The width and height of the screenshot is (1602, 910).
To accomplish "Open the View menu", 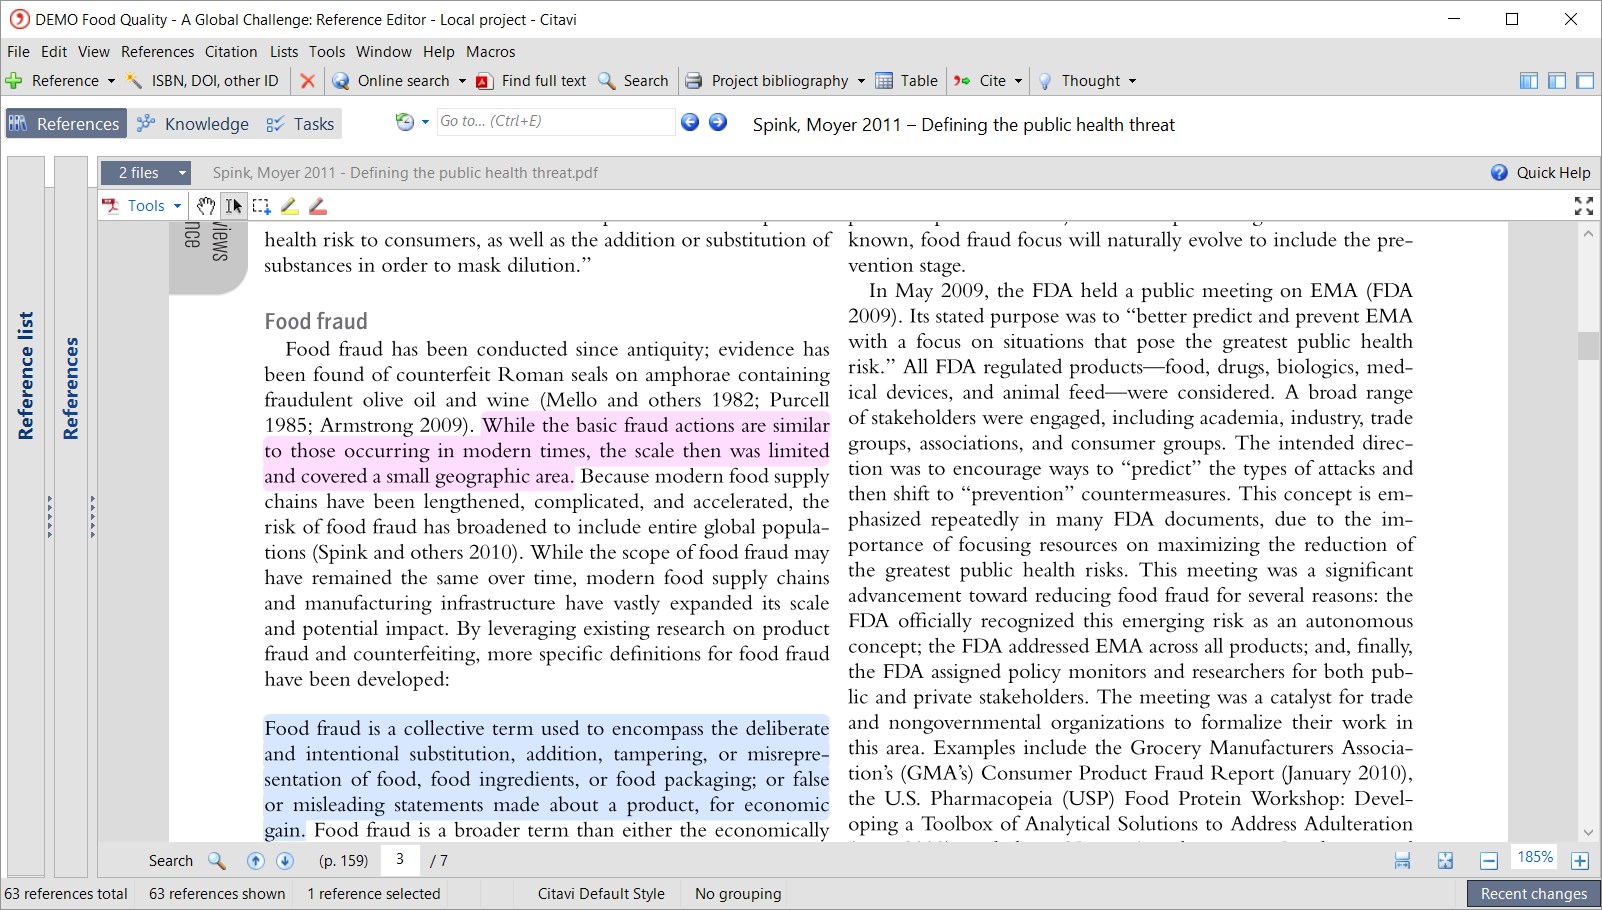I will click(94, 52).
